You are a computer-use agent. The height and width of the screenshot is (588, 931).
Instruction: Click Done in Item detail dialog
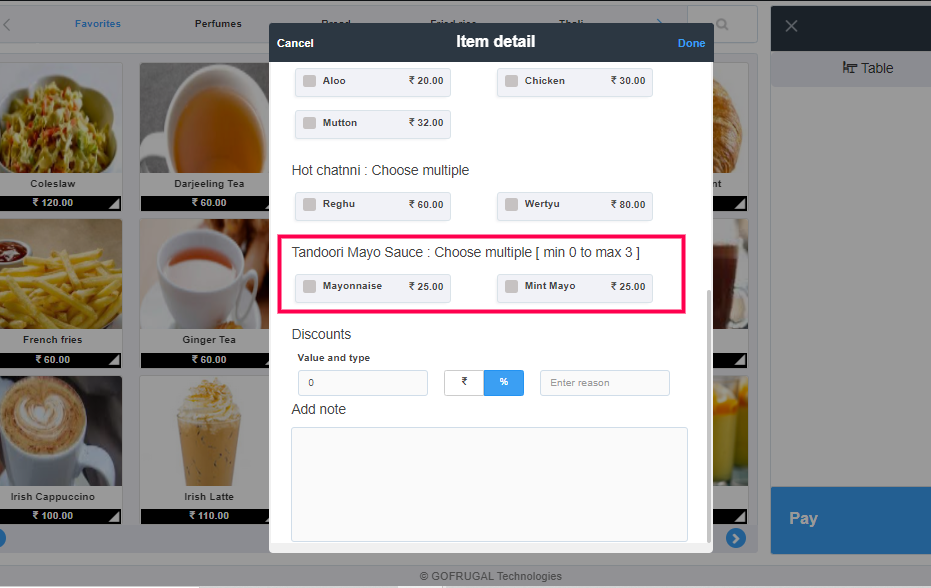(x=691, y=43)
